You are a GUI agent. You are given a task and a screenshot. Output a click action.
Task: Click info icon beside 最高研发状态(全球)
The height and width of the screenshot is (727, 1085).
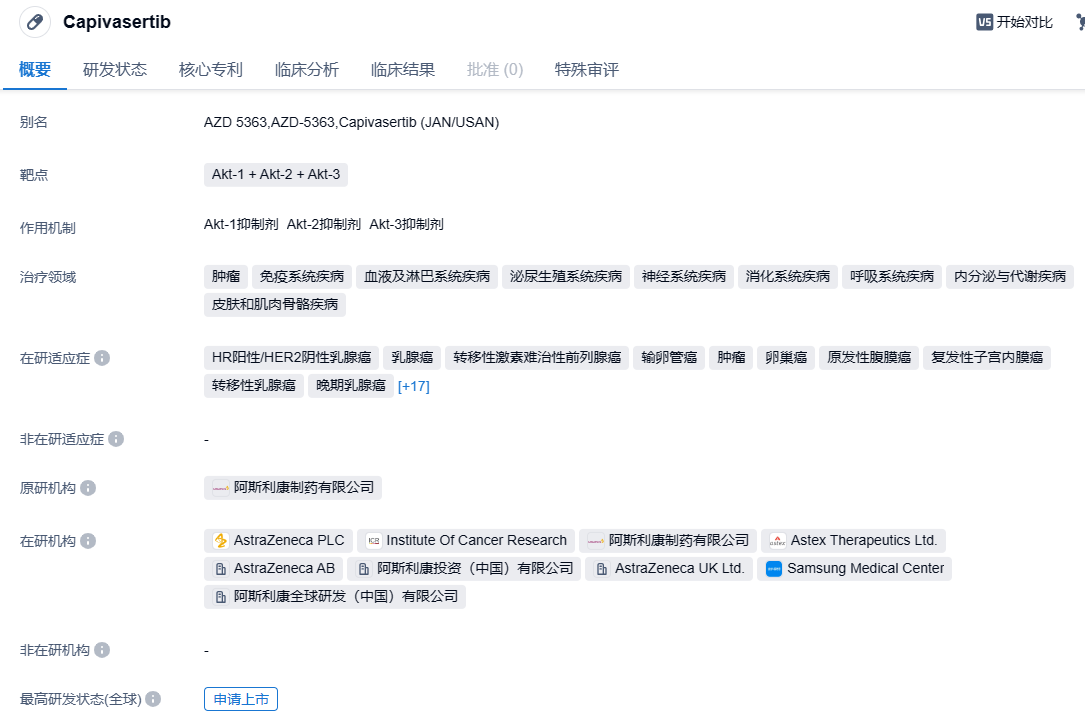point(153,699)
